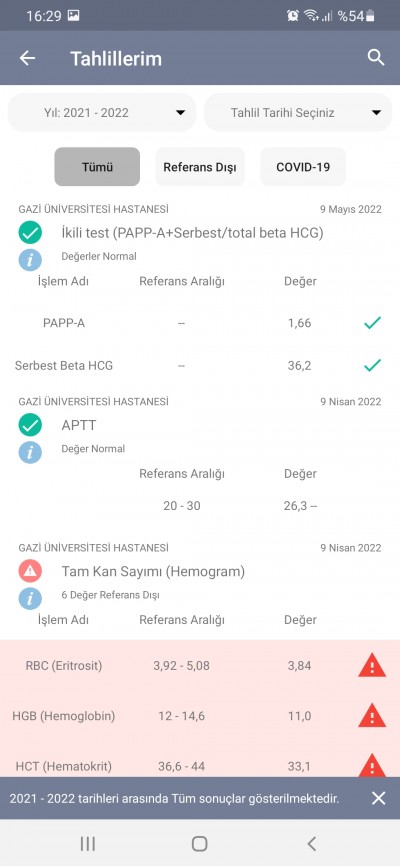Tap the pink alert icon for Hemogram
The width and height of the screenshot is (400, 866).
tap(30, 571)
